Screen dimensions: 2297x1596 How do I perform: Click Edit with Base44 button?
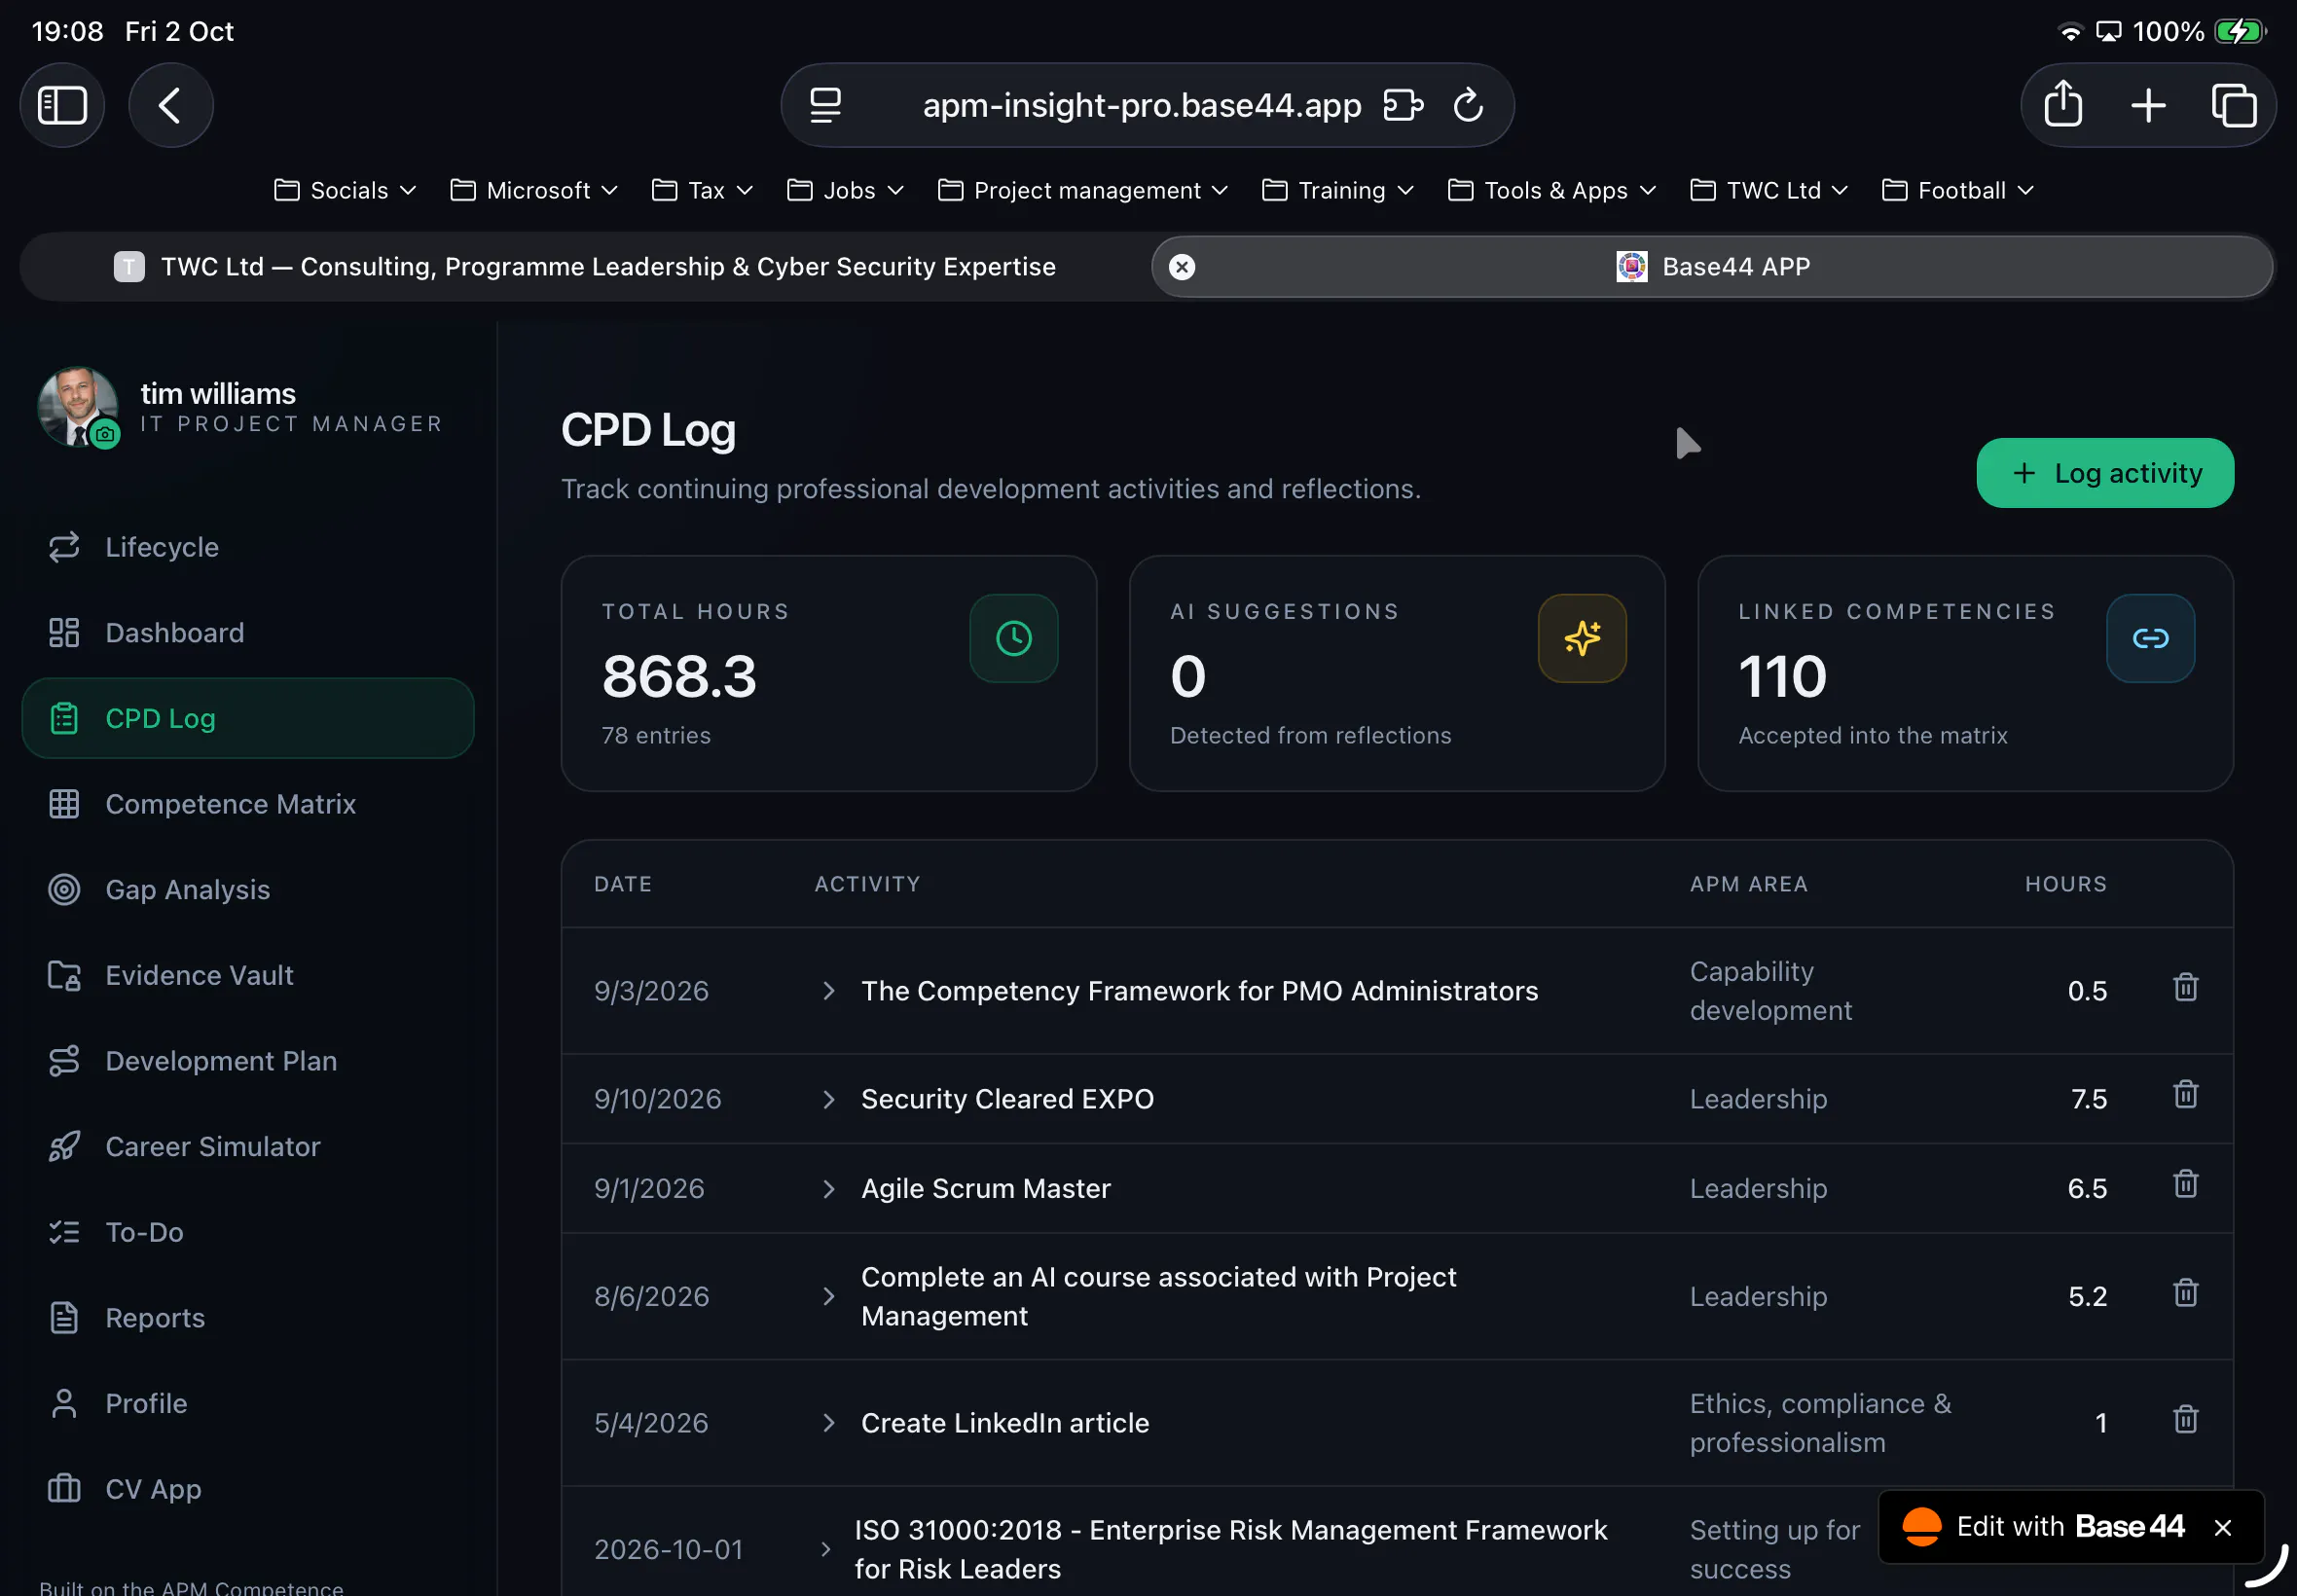[2044, 1527]
